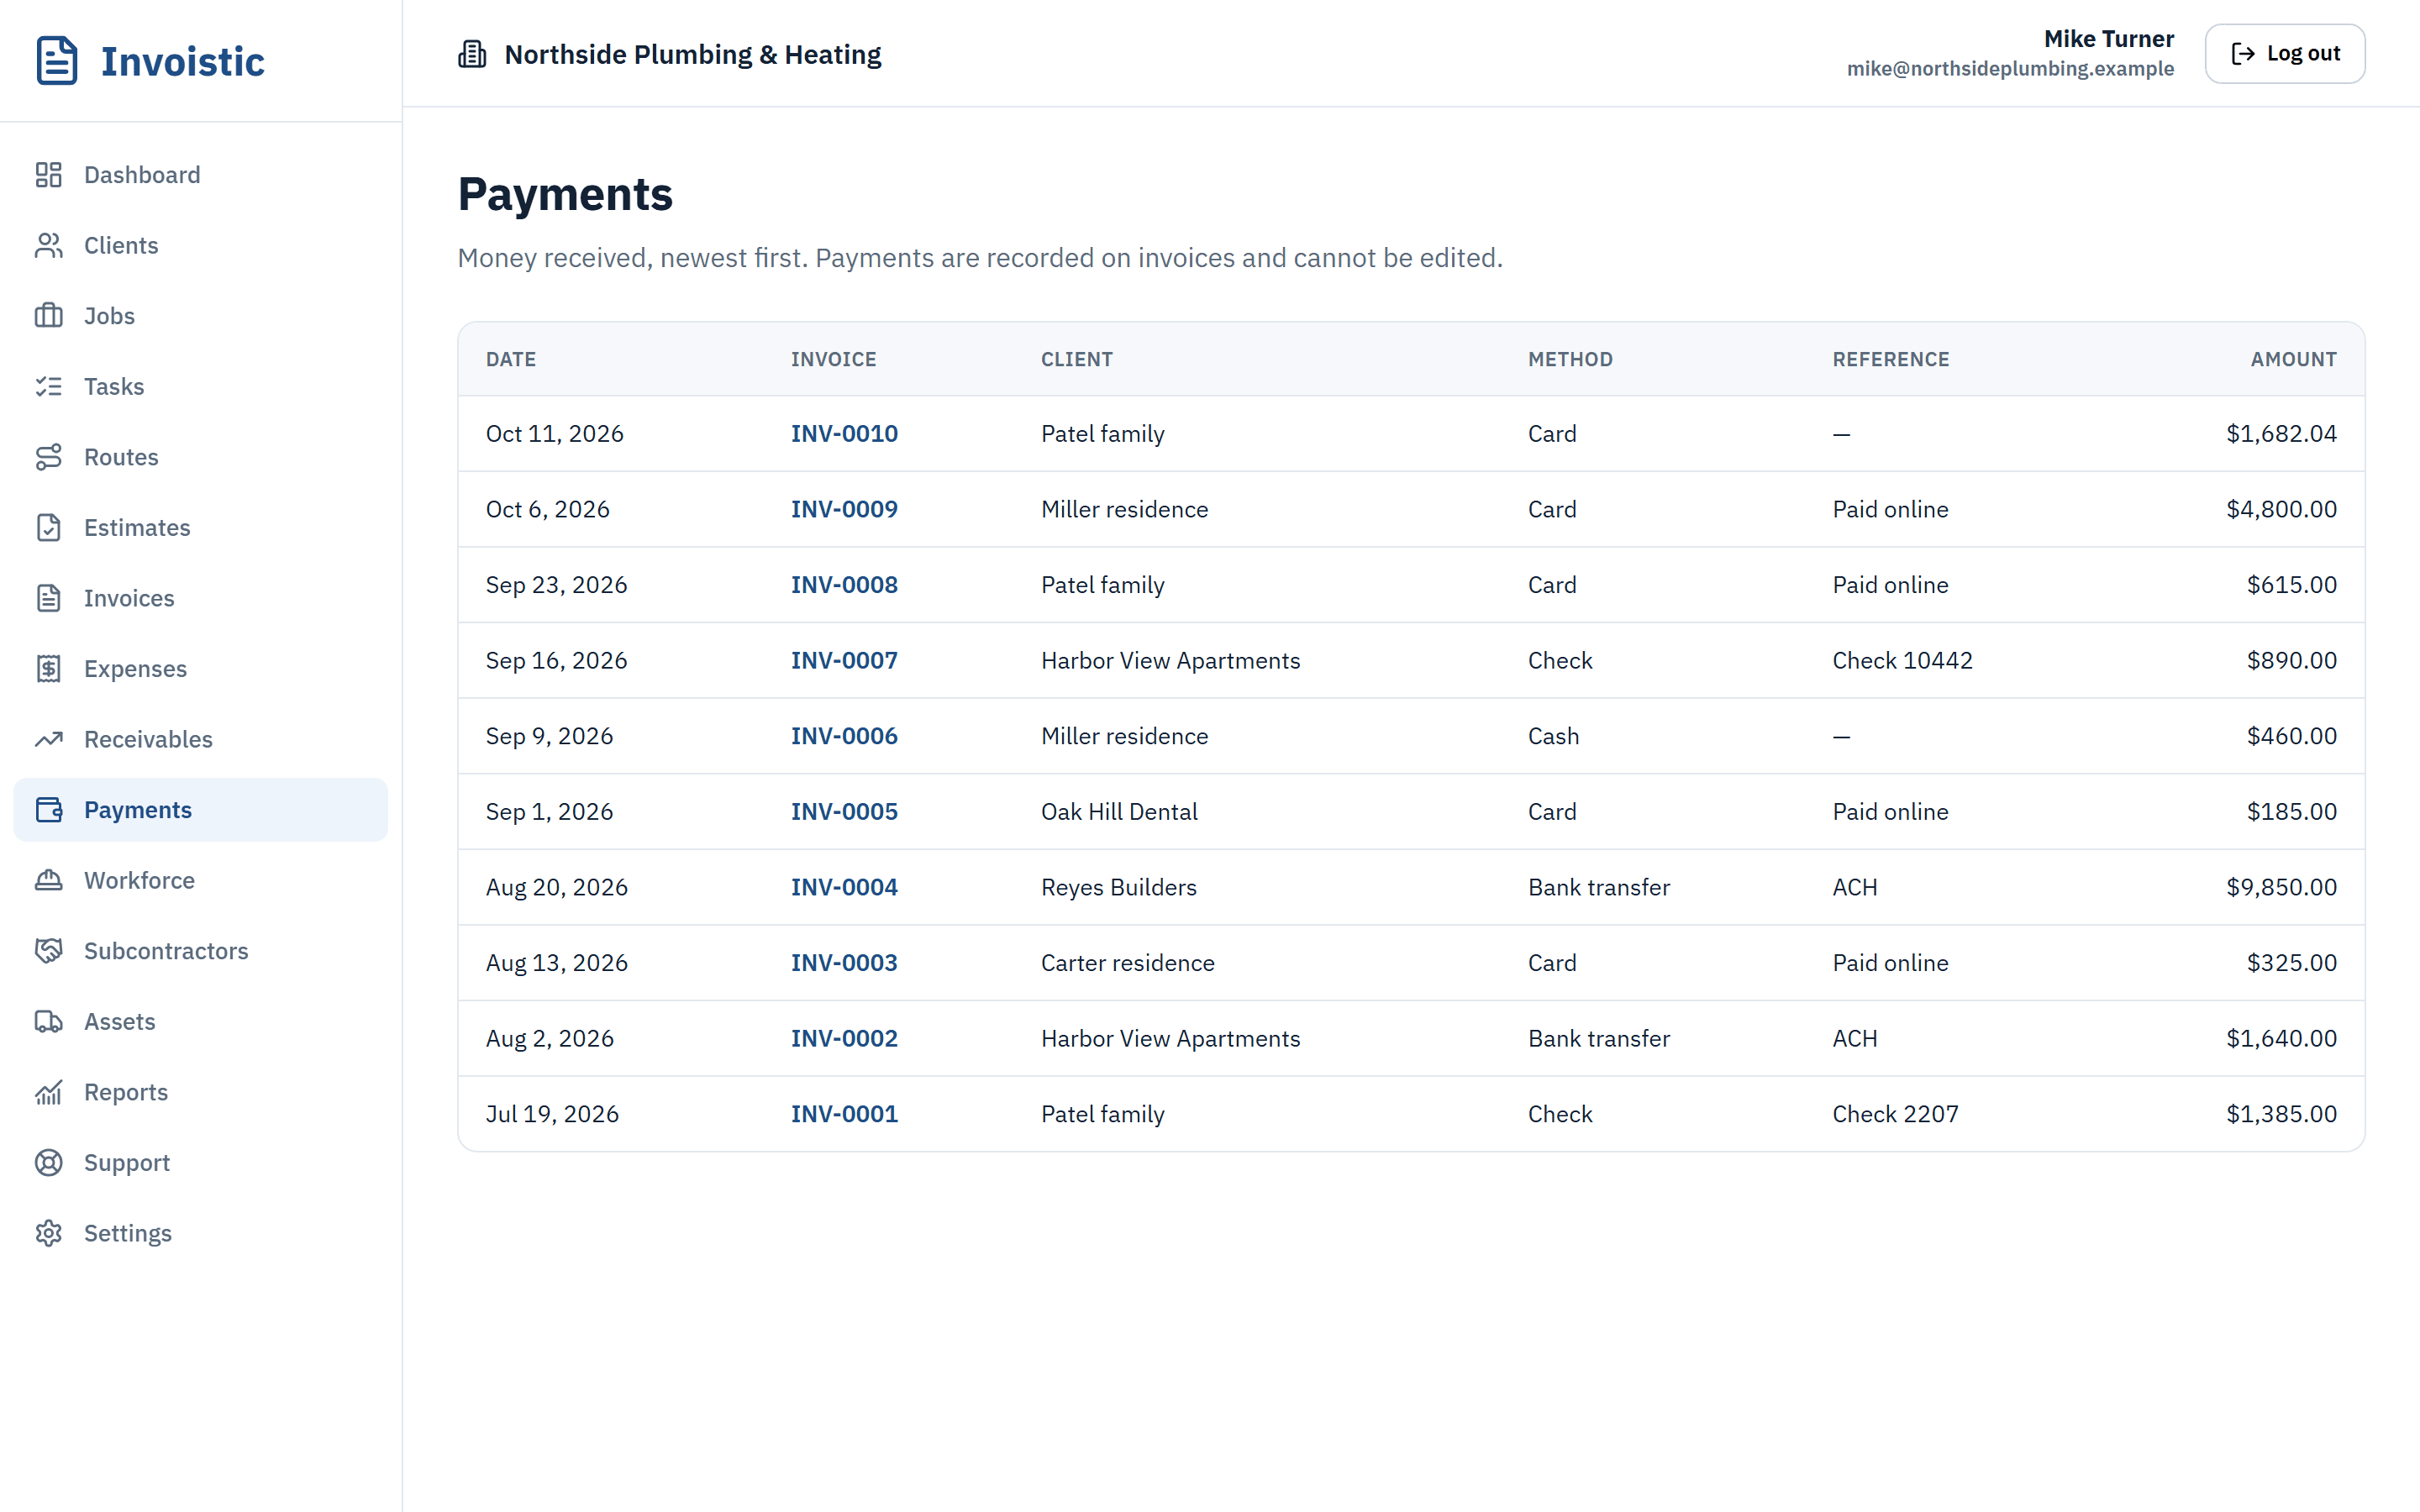Open invoice INV-0007
Image resolution: width=2420 pixels, height=1512 pixels.
(x=844, y=660)
